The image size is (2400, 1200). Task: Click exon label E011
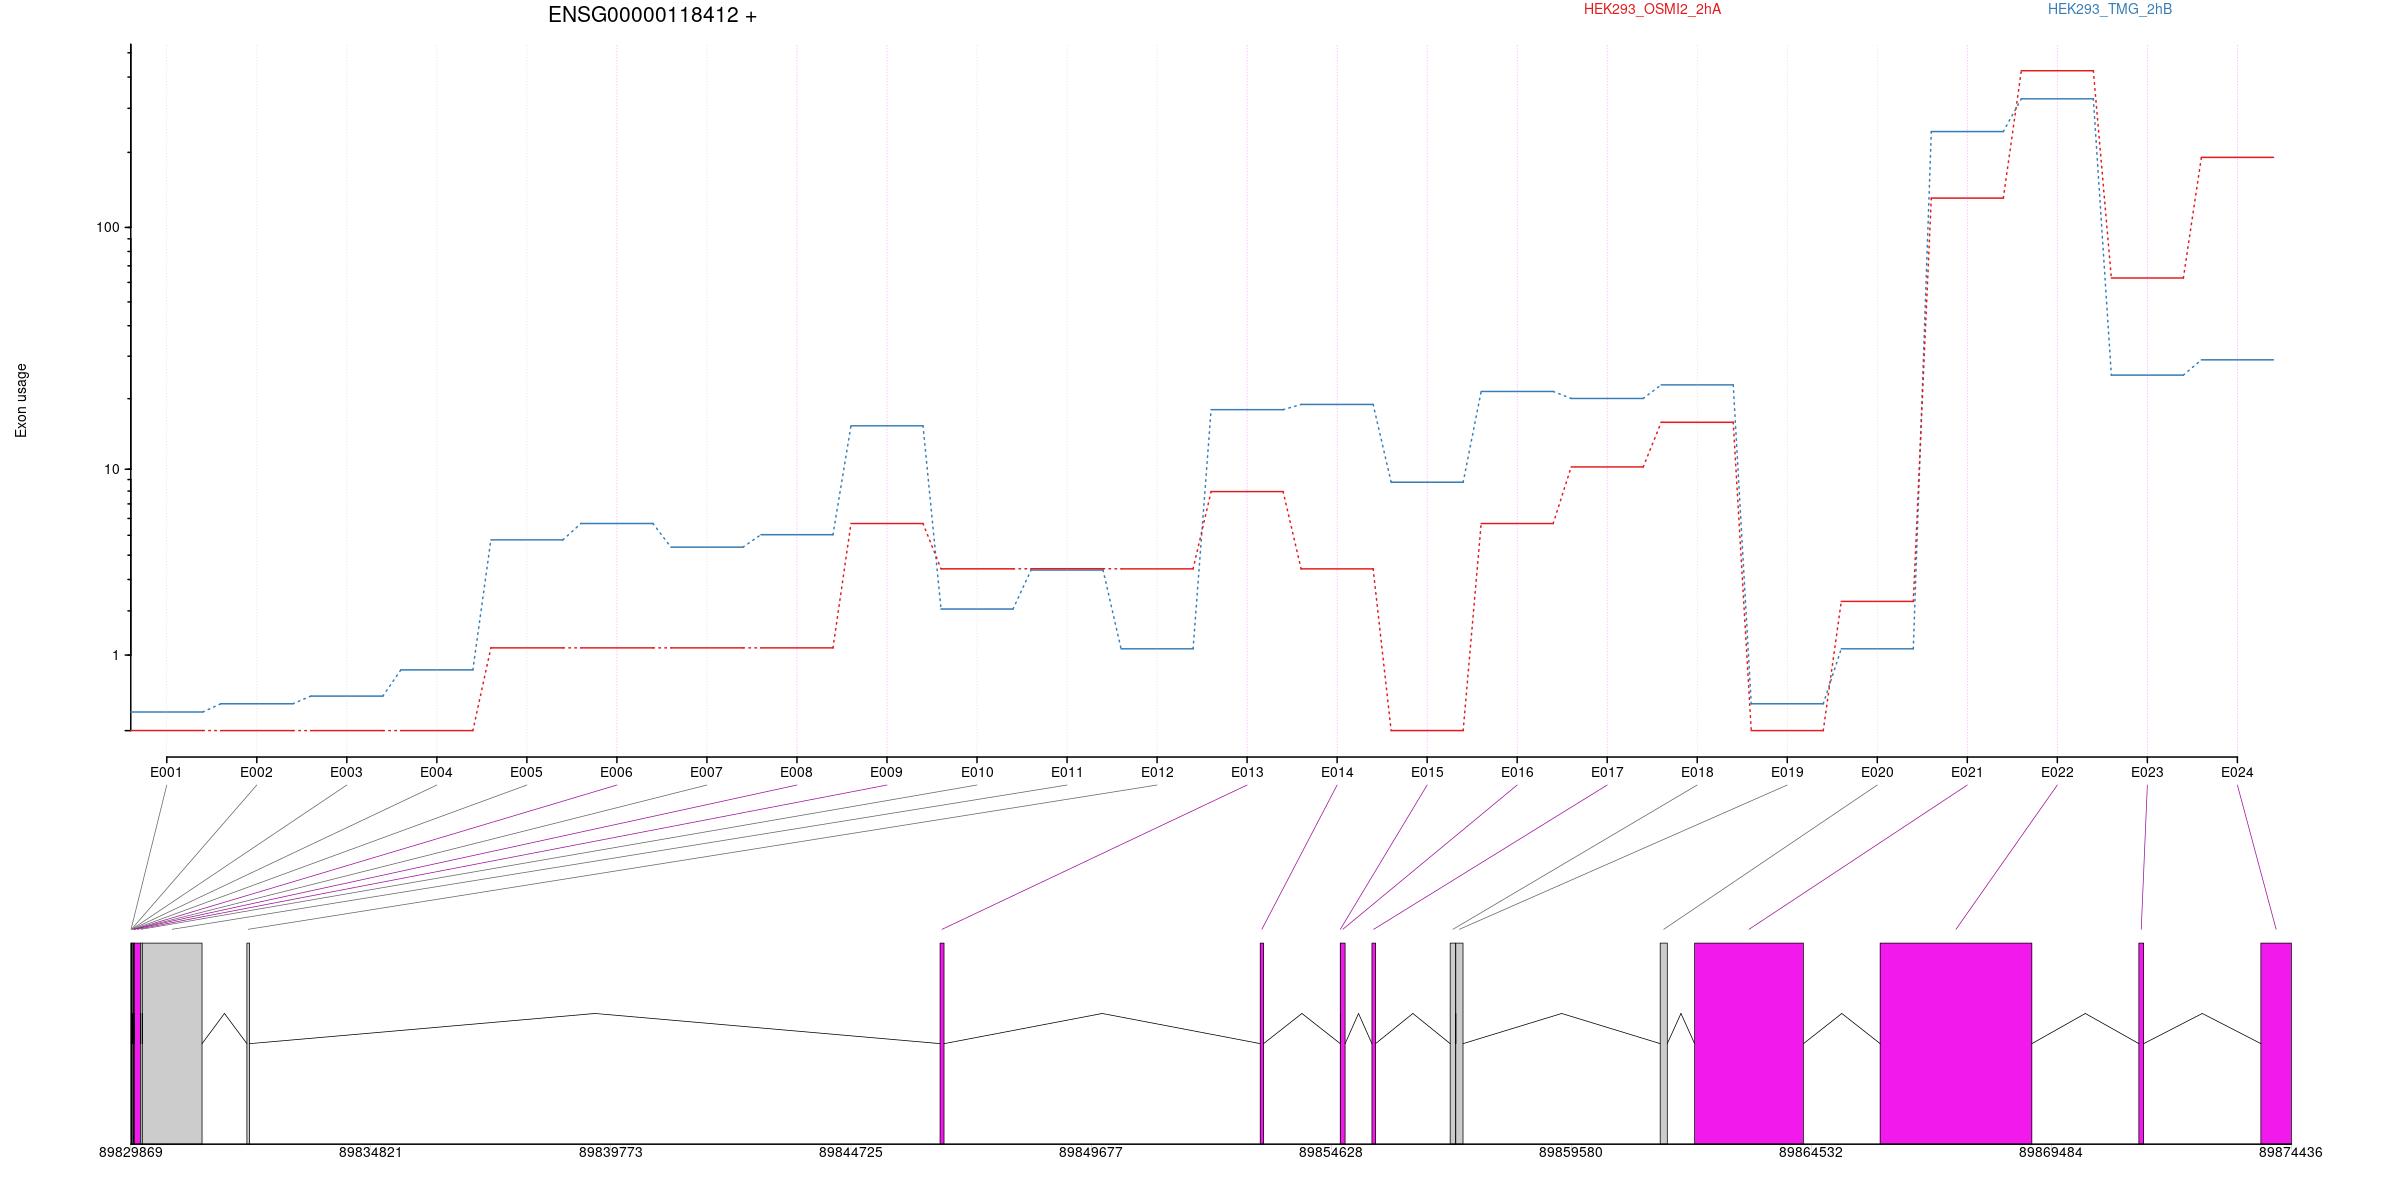1067,772
